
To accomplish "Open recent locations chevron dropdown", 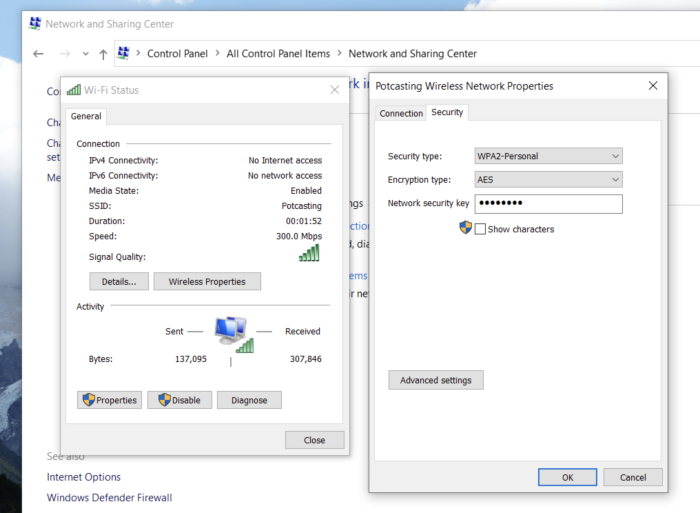I will coord(85,54).
